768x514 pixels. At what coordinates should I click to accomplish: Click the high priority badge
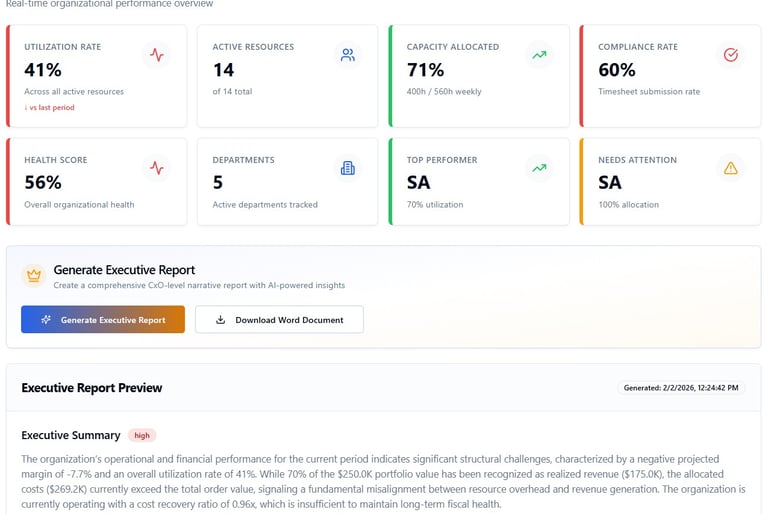[142, 435]
